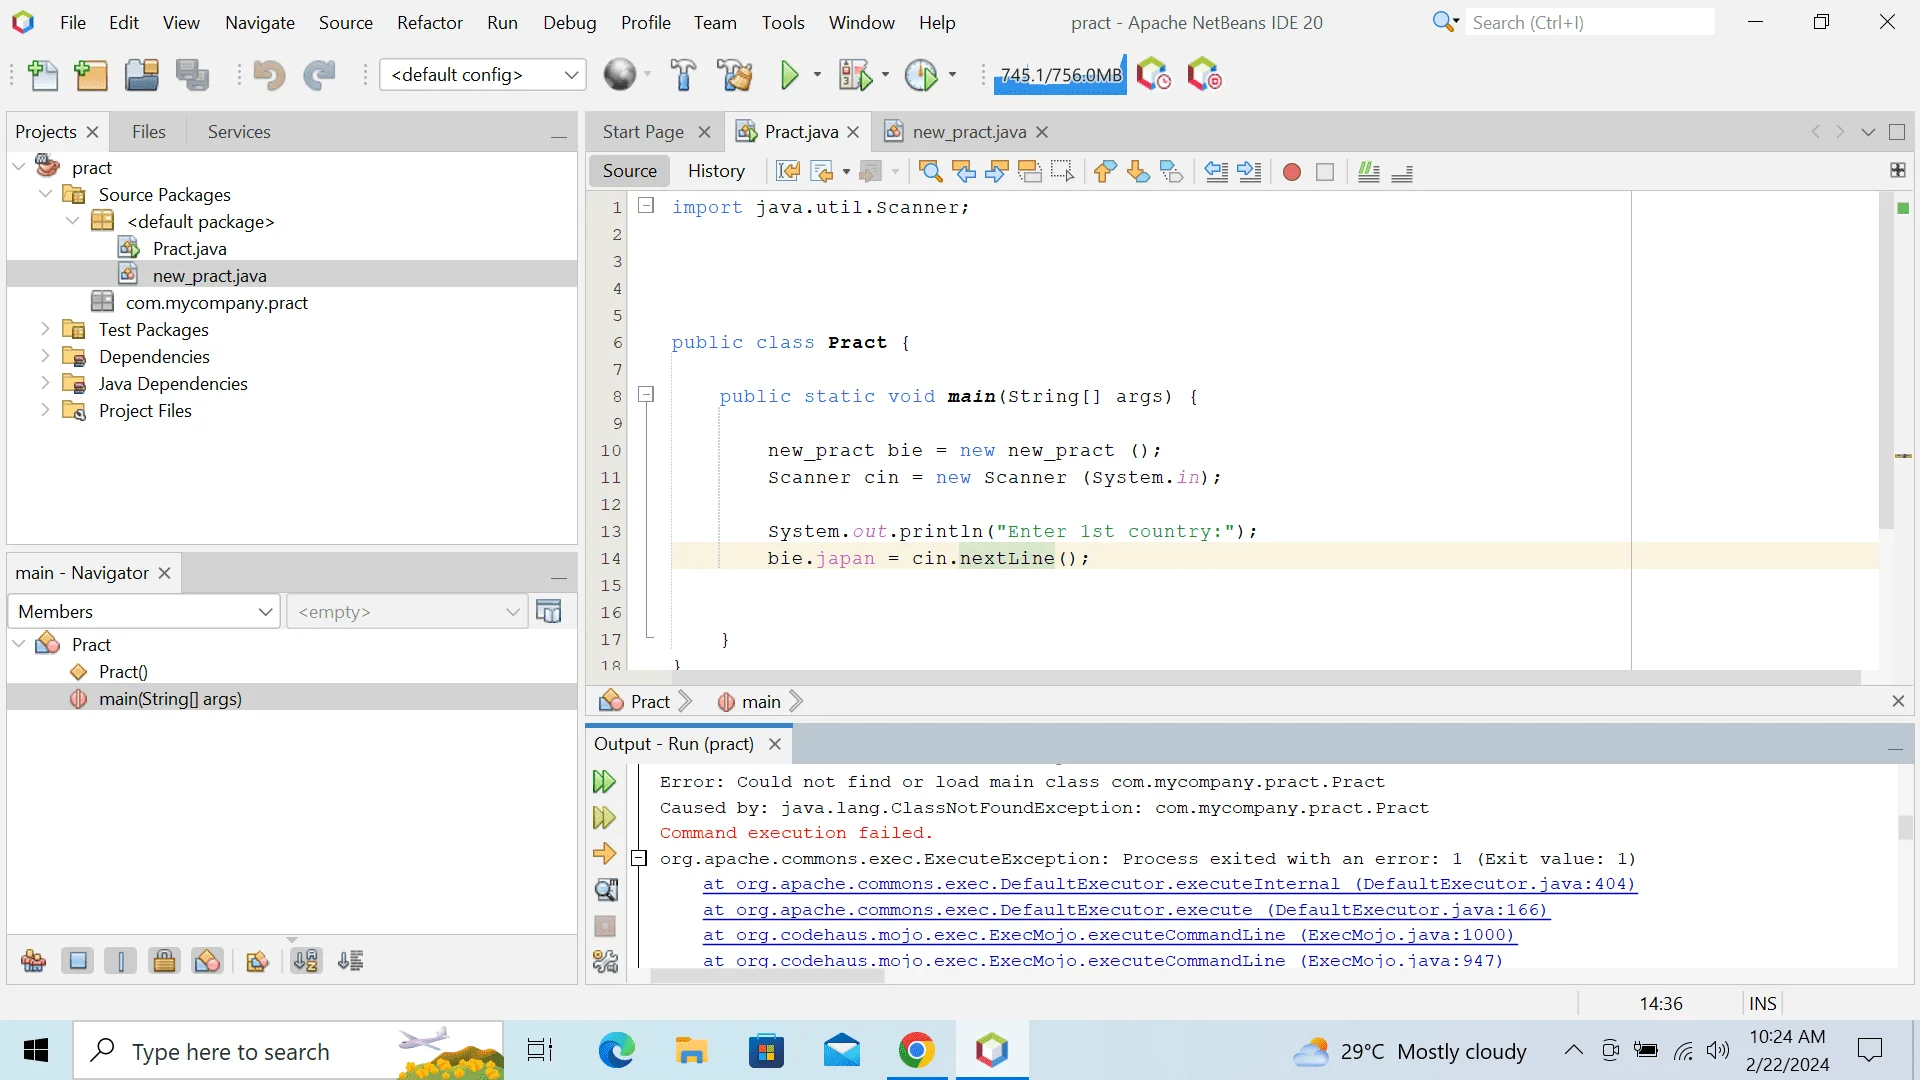This screenshot has height=1080, width=1920.
Task: Click the Clean and Build Project icon
Action: tap(735, 75)
